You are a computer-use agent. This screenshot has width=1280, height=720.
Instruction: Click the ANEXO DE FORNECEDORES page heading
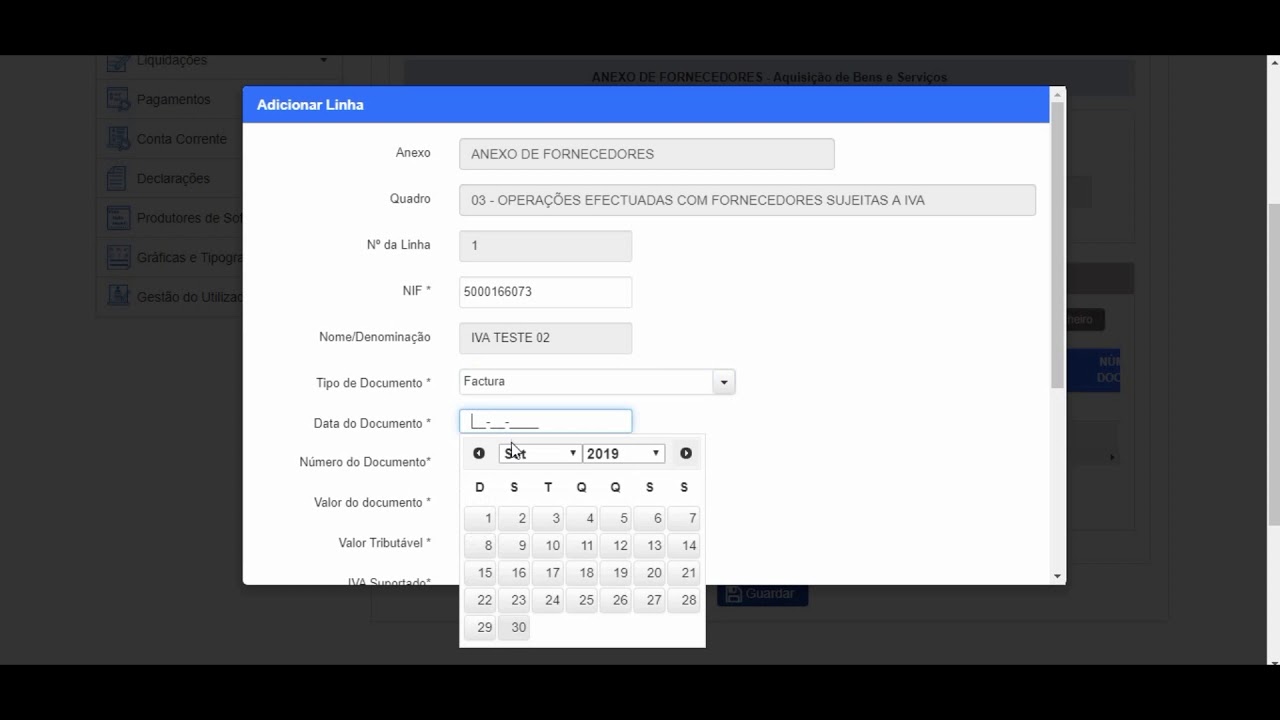click(769, 77)
